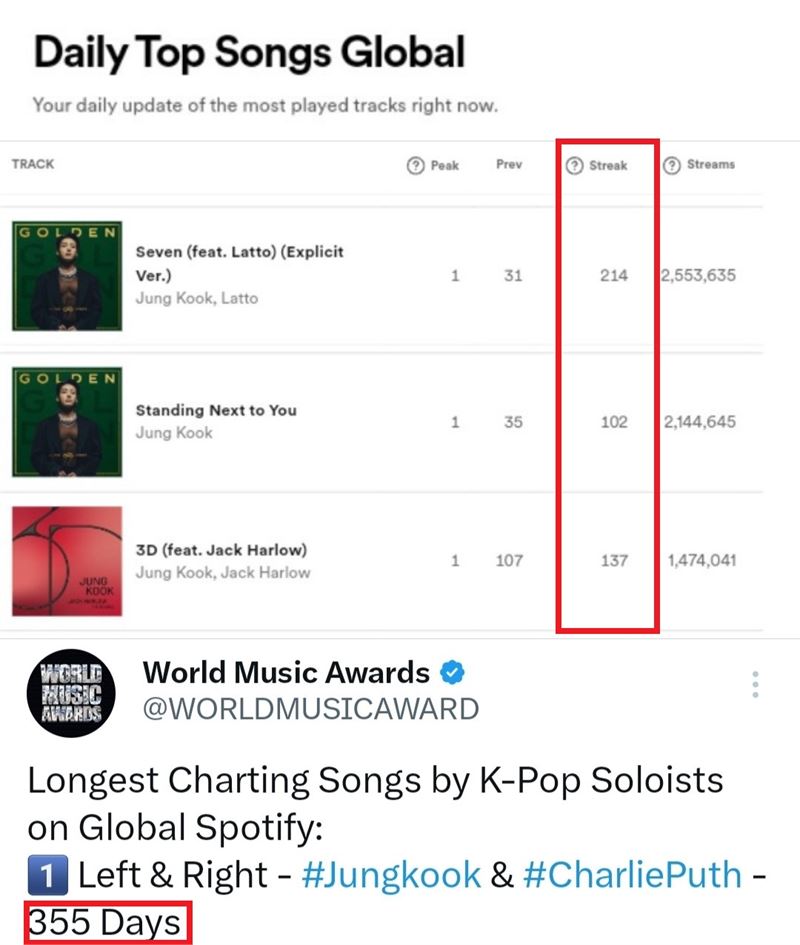Click the Streak column help icon
Viewport: 800px width, 945px height.
[574, 165]
